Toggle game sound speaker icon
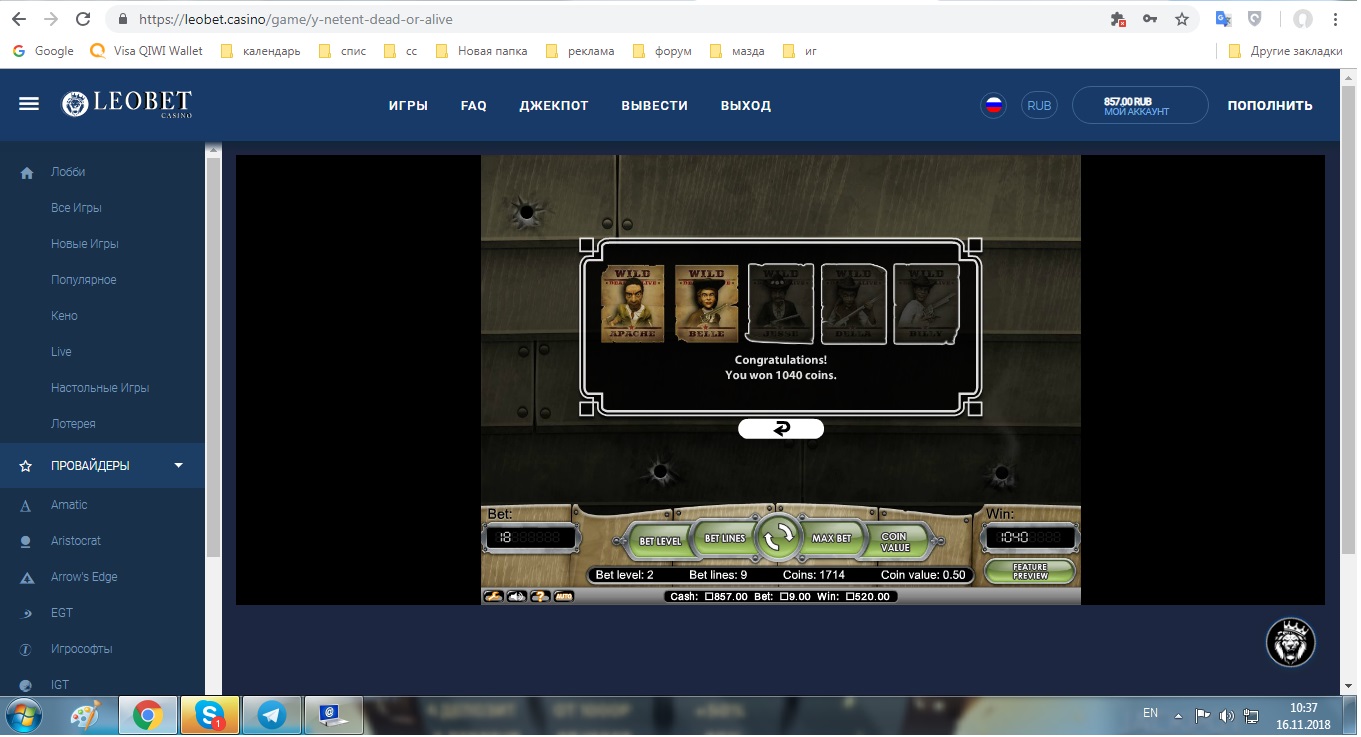Image resolution: width=1361 pixels, height=737 pixels. [517, 596]
